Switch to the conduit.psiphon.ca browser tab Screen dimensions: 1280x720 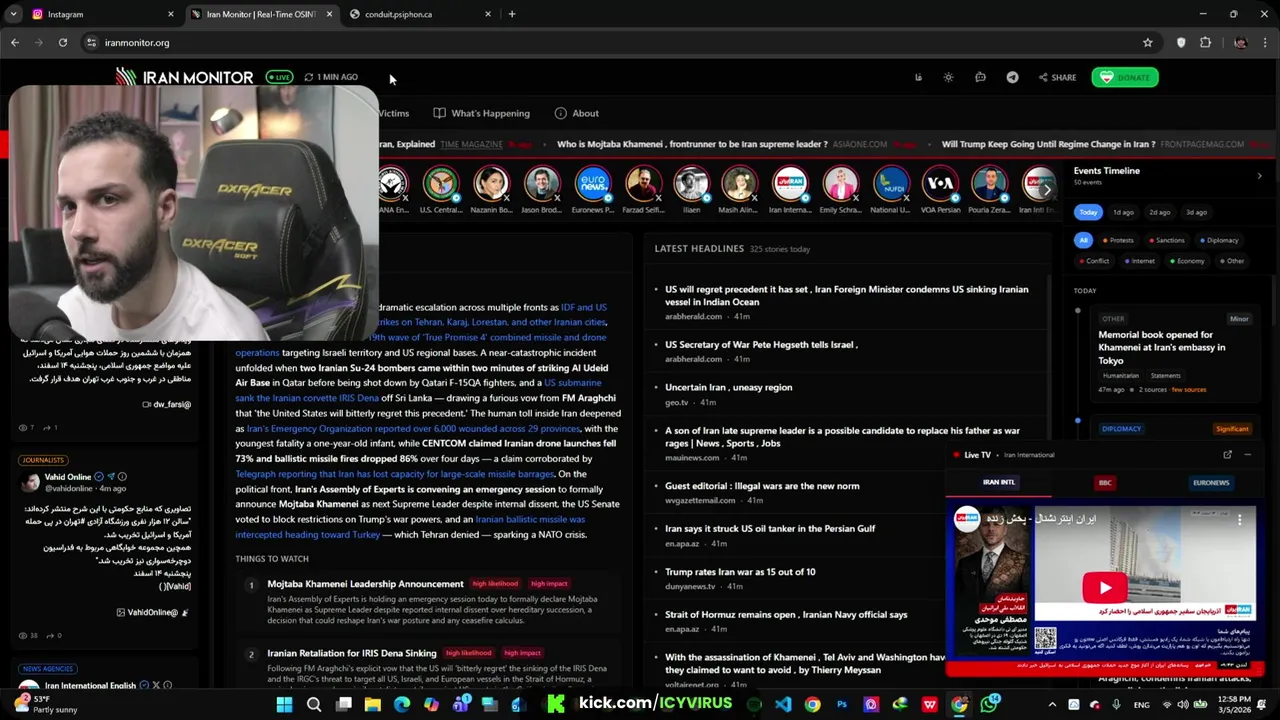420,14
